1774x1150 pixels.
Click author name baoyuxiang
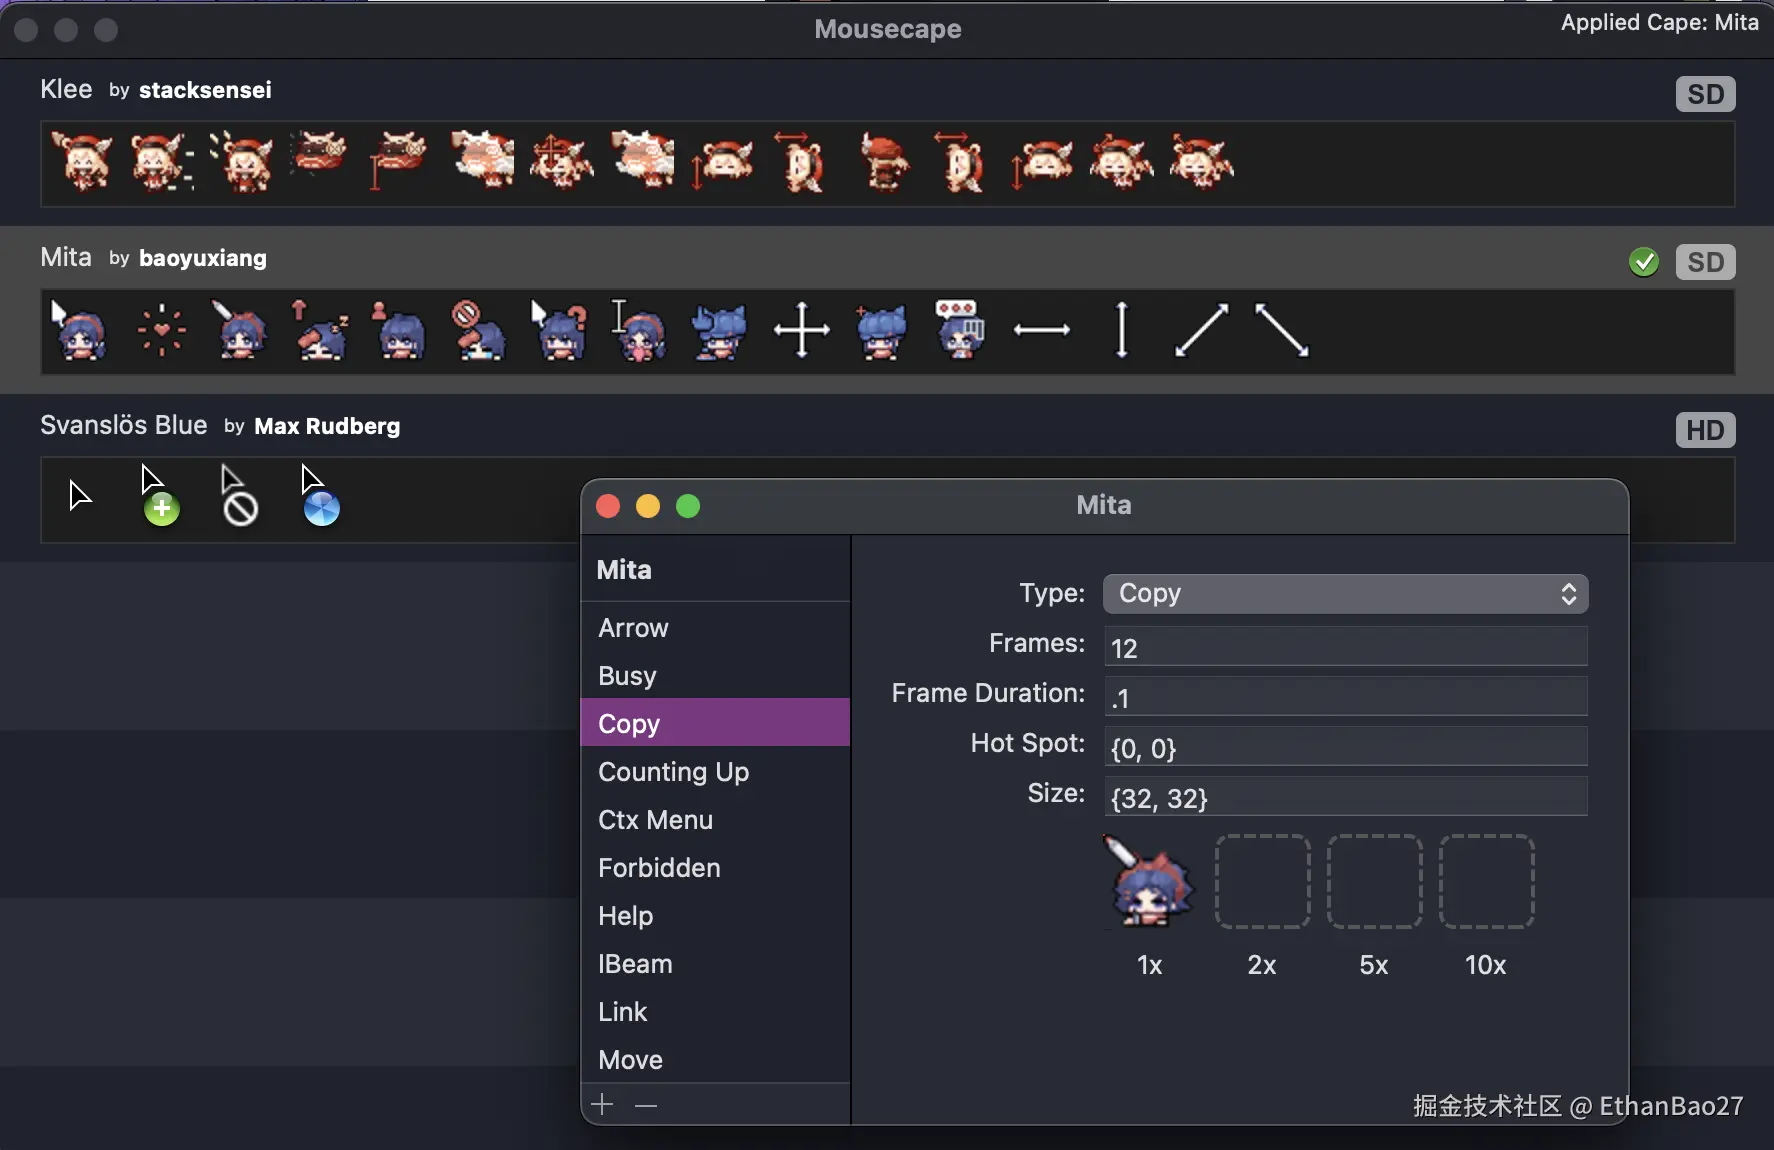pyautogui.click(x=203, y=258)
